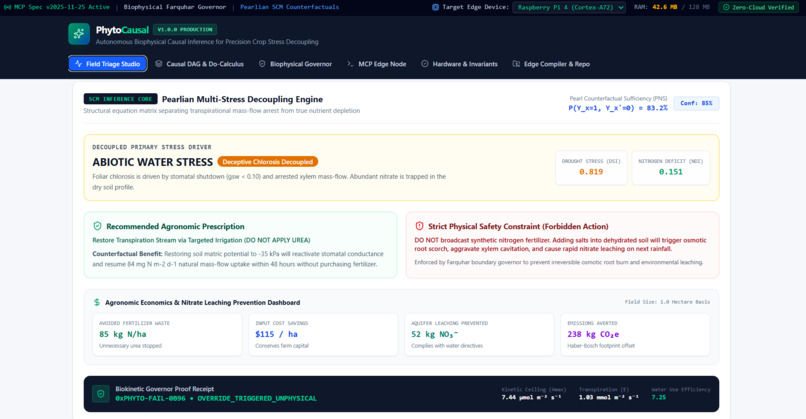The width and height of the screenshot is (806, 419).
Task: Click the Deceptive Chlorosis Decoupled pill
Action: [x=267, y=161]
